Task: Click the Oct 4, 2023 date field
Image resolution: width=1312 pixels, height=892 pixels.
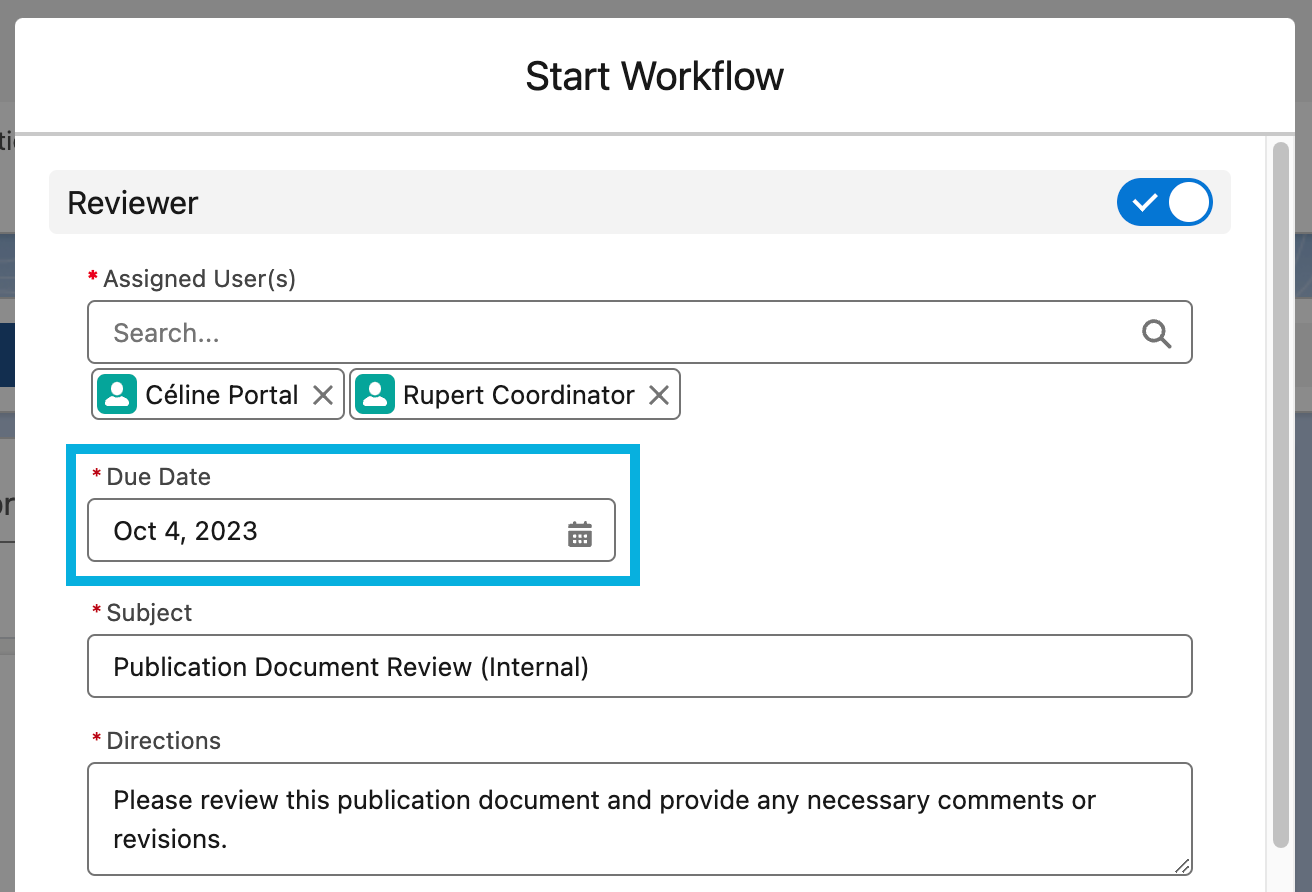Action: 320,531
